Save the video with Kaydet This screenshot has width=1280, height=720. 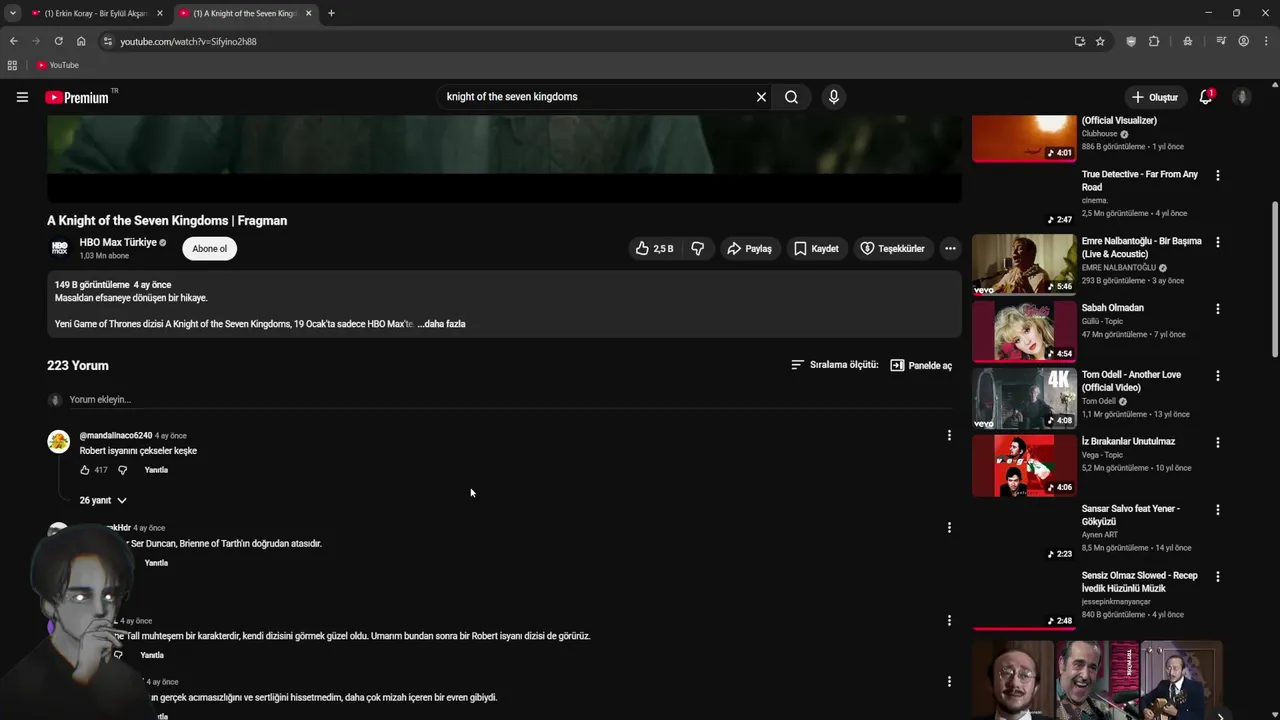(816, 248)
